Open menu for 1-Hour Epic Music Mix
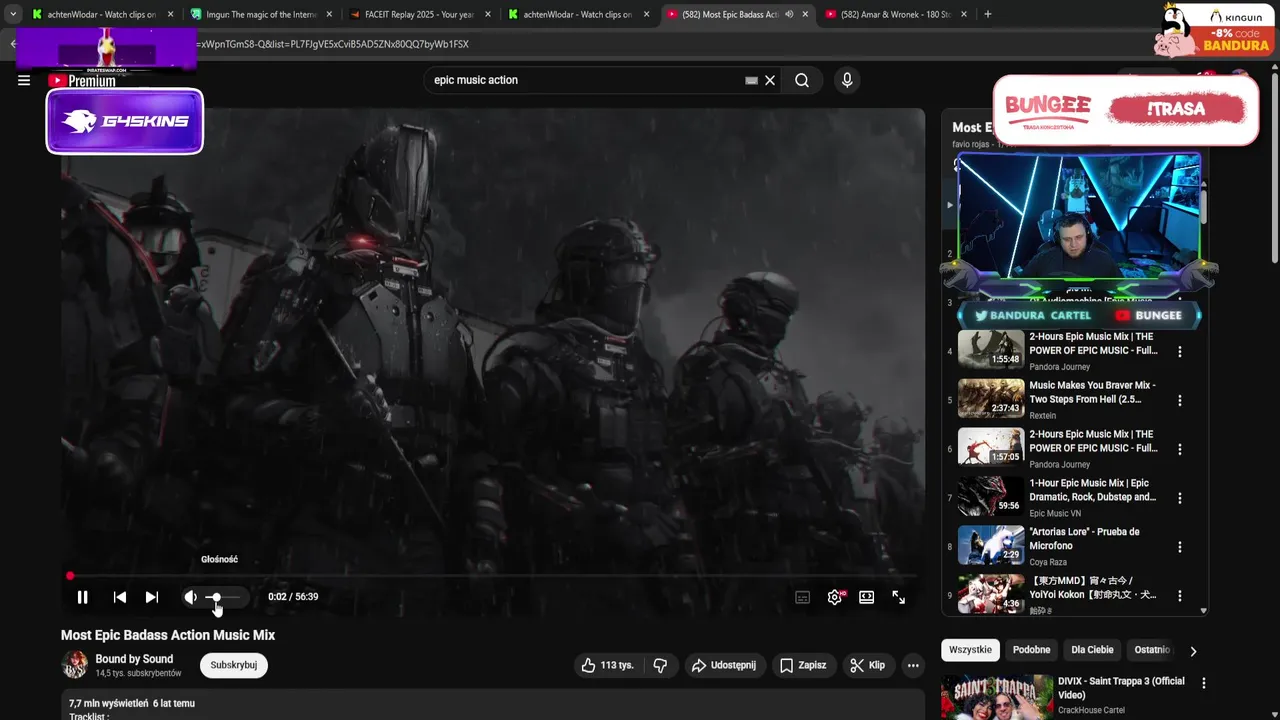Screen dimensions: 1280x720 (1180, 498)
